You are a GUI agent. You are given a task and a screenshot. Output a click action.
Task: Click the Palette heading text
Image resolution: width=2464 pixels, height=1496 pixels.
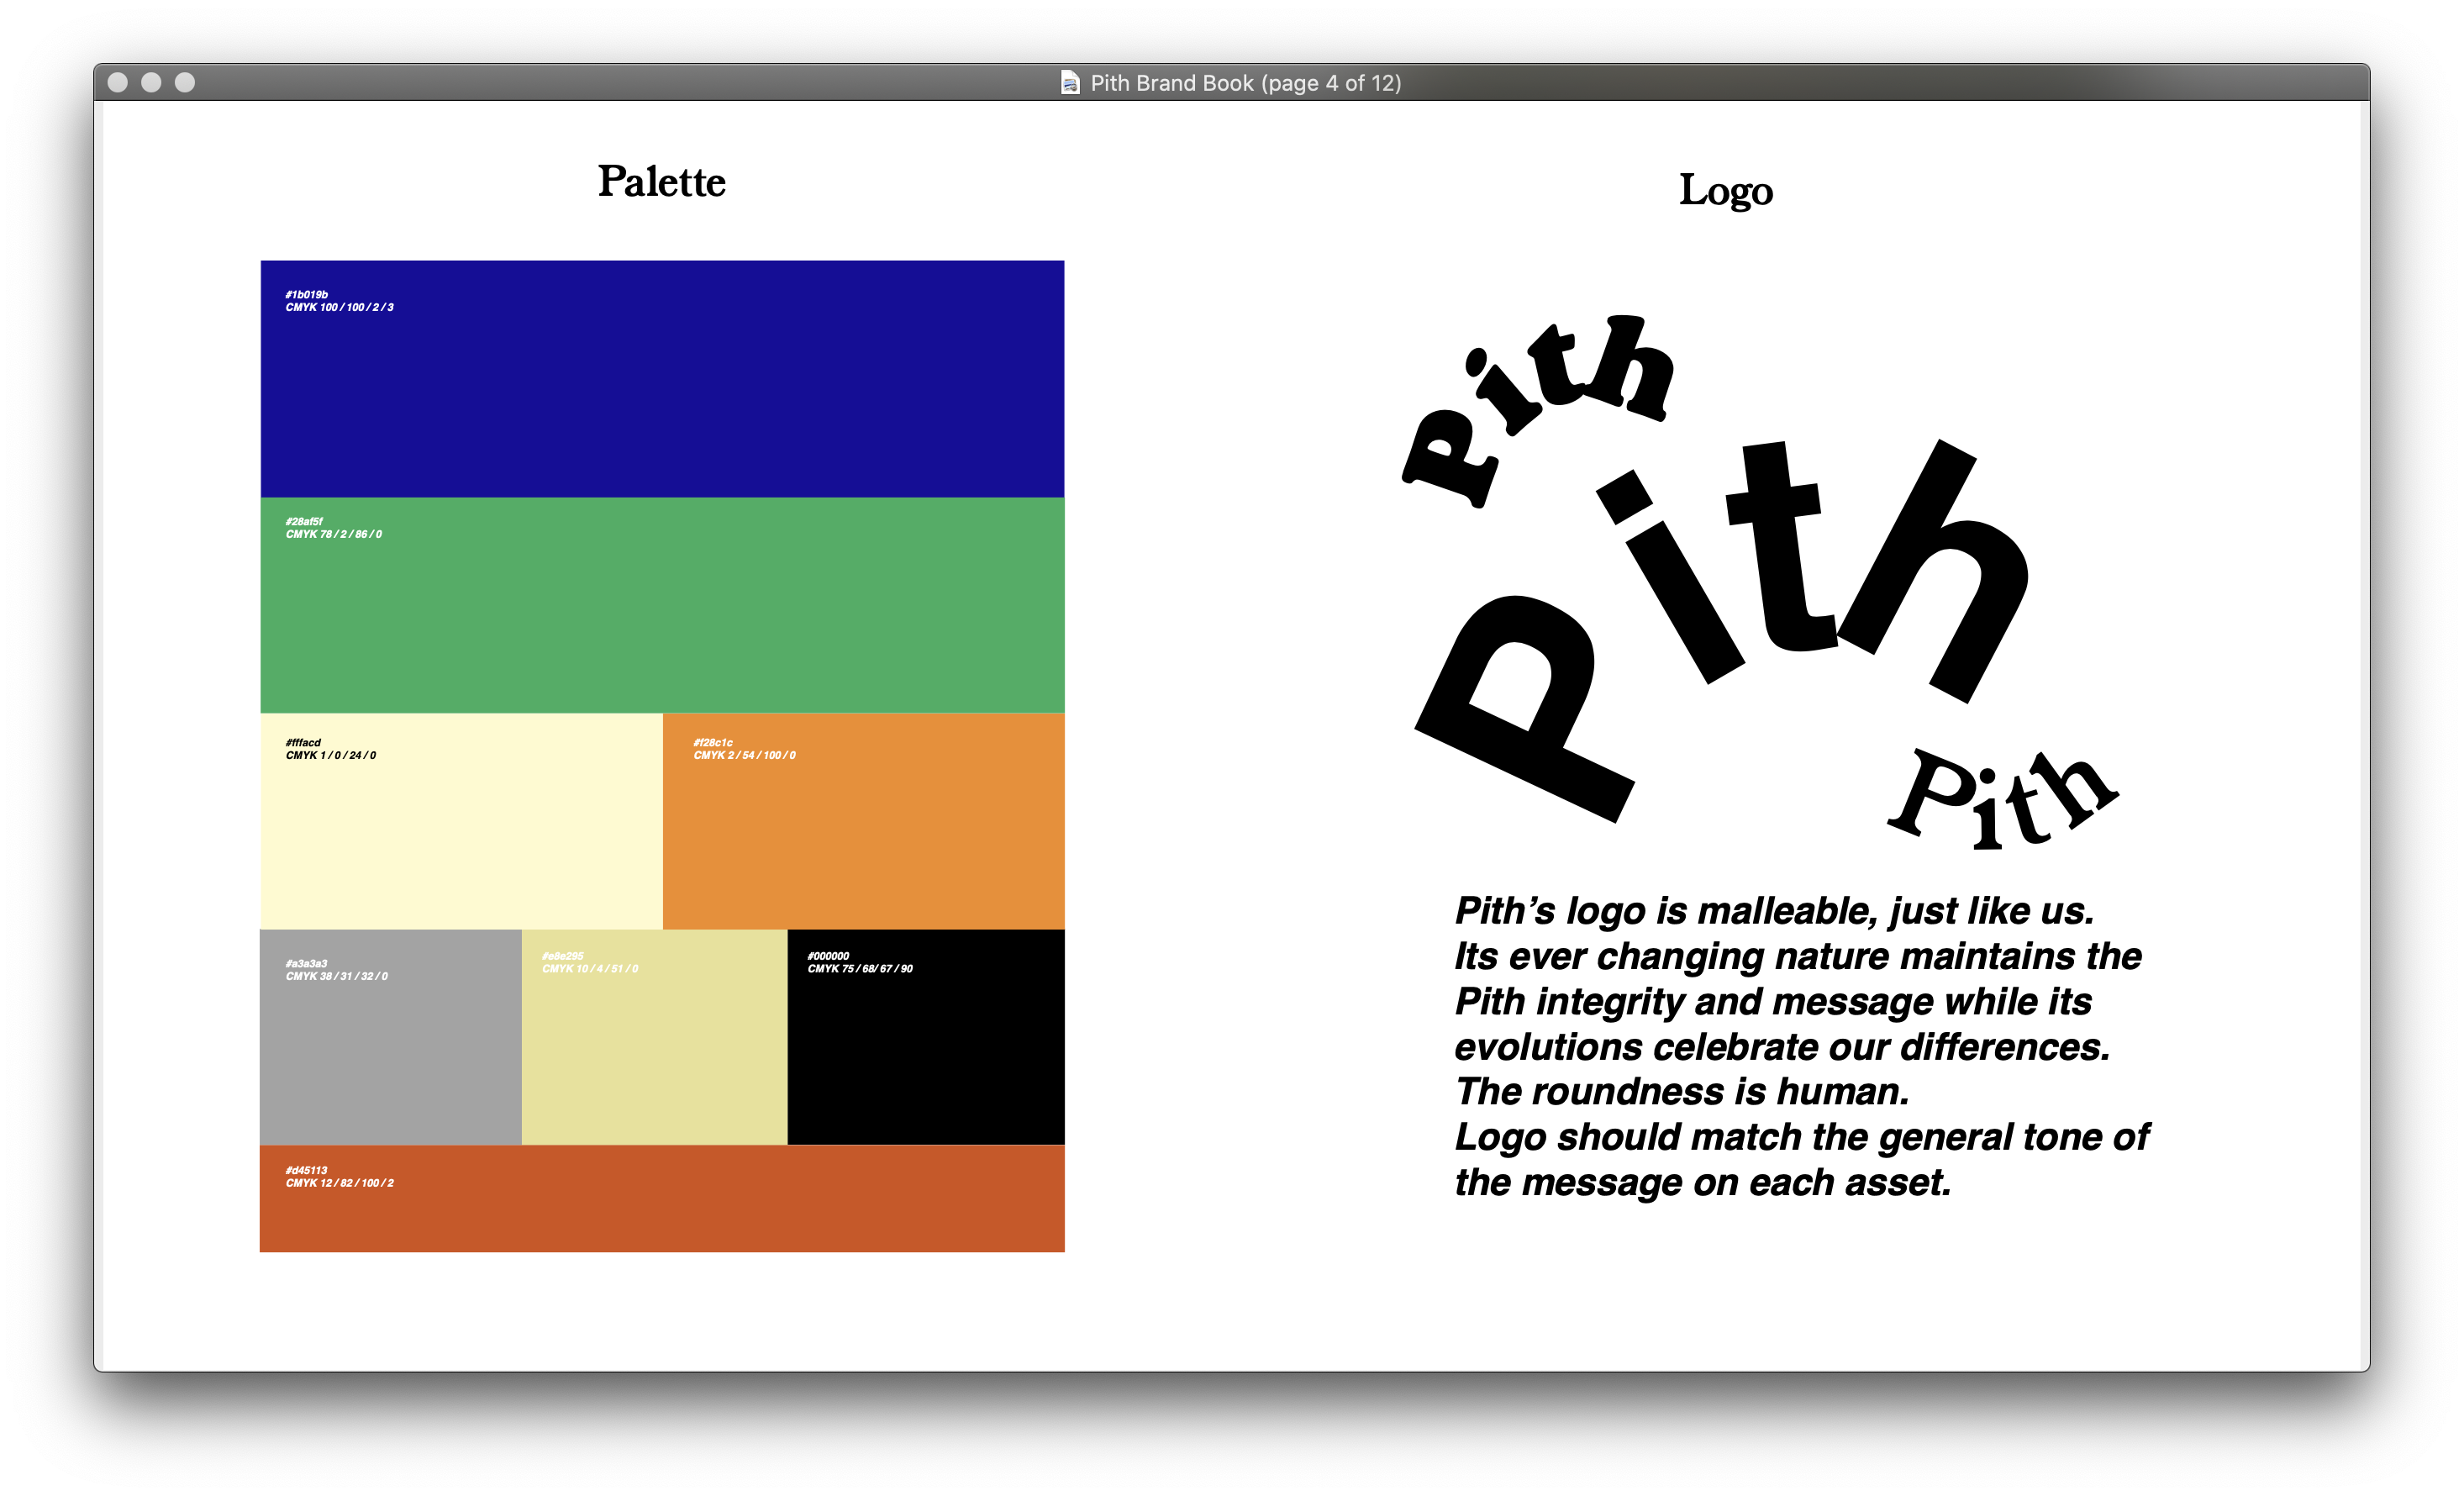point(661,182)
